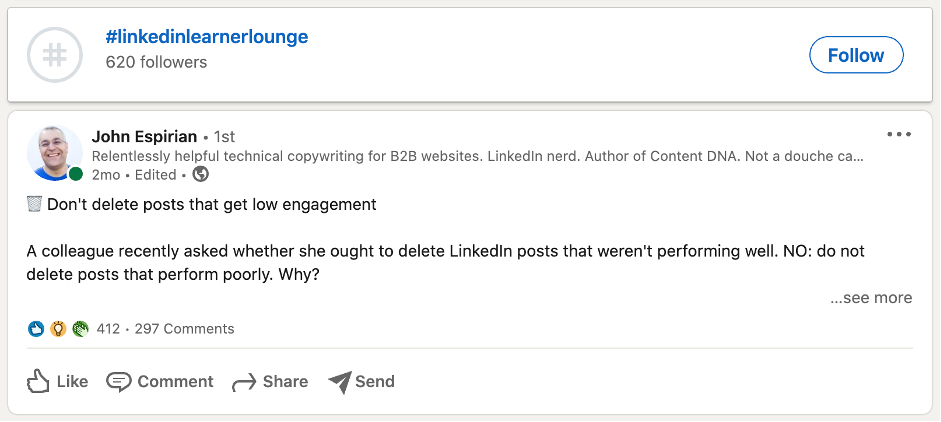Expand post with 'see more'
The width and height of the screenshot is (941, 422).
pos(871,297)
